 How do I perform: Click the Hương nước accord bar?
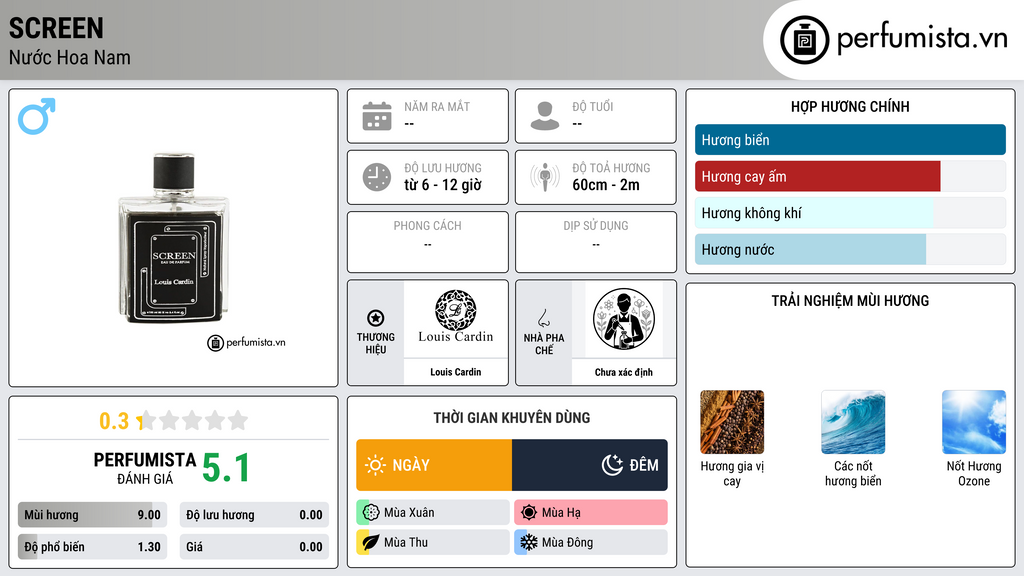pyautogui.click(x=850, y=249)
